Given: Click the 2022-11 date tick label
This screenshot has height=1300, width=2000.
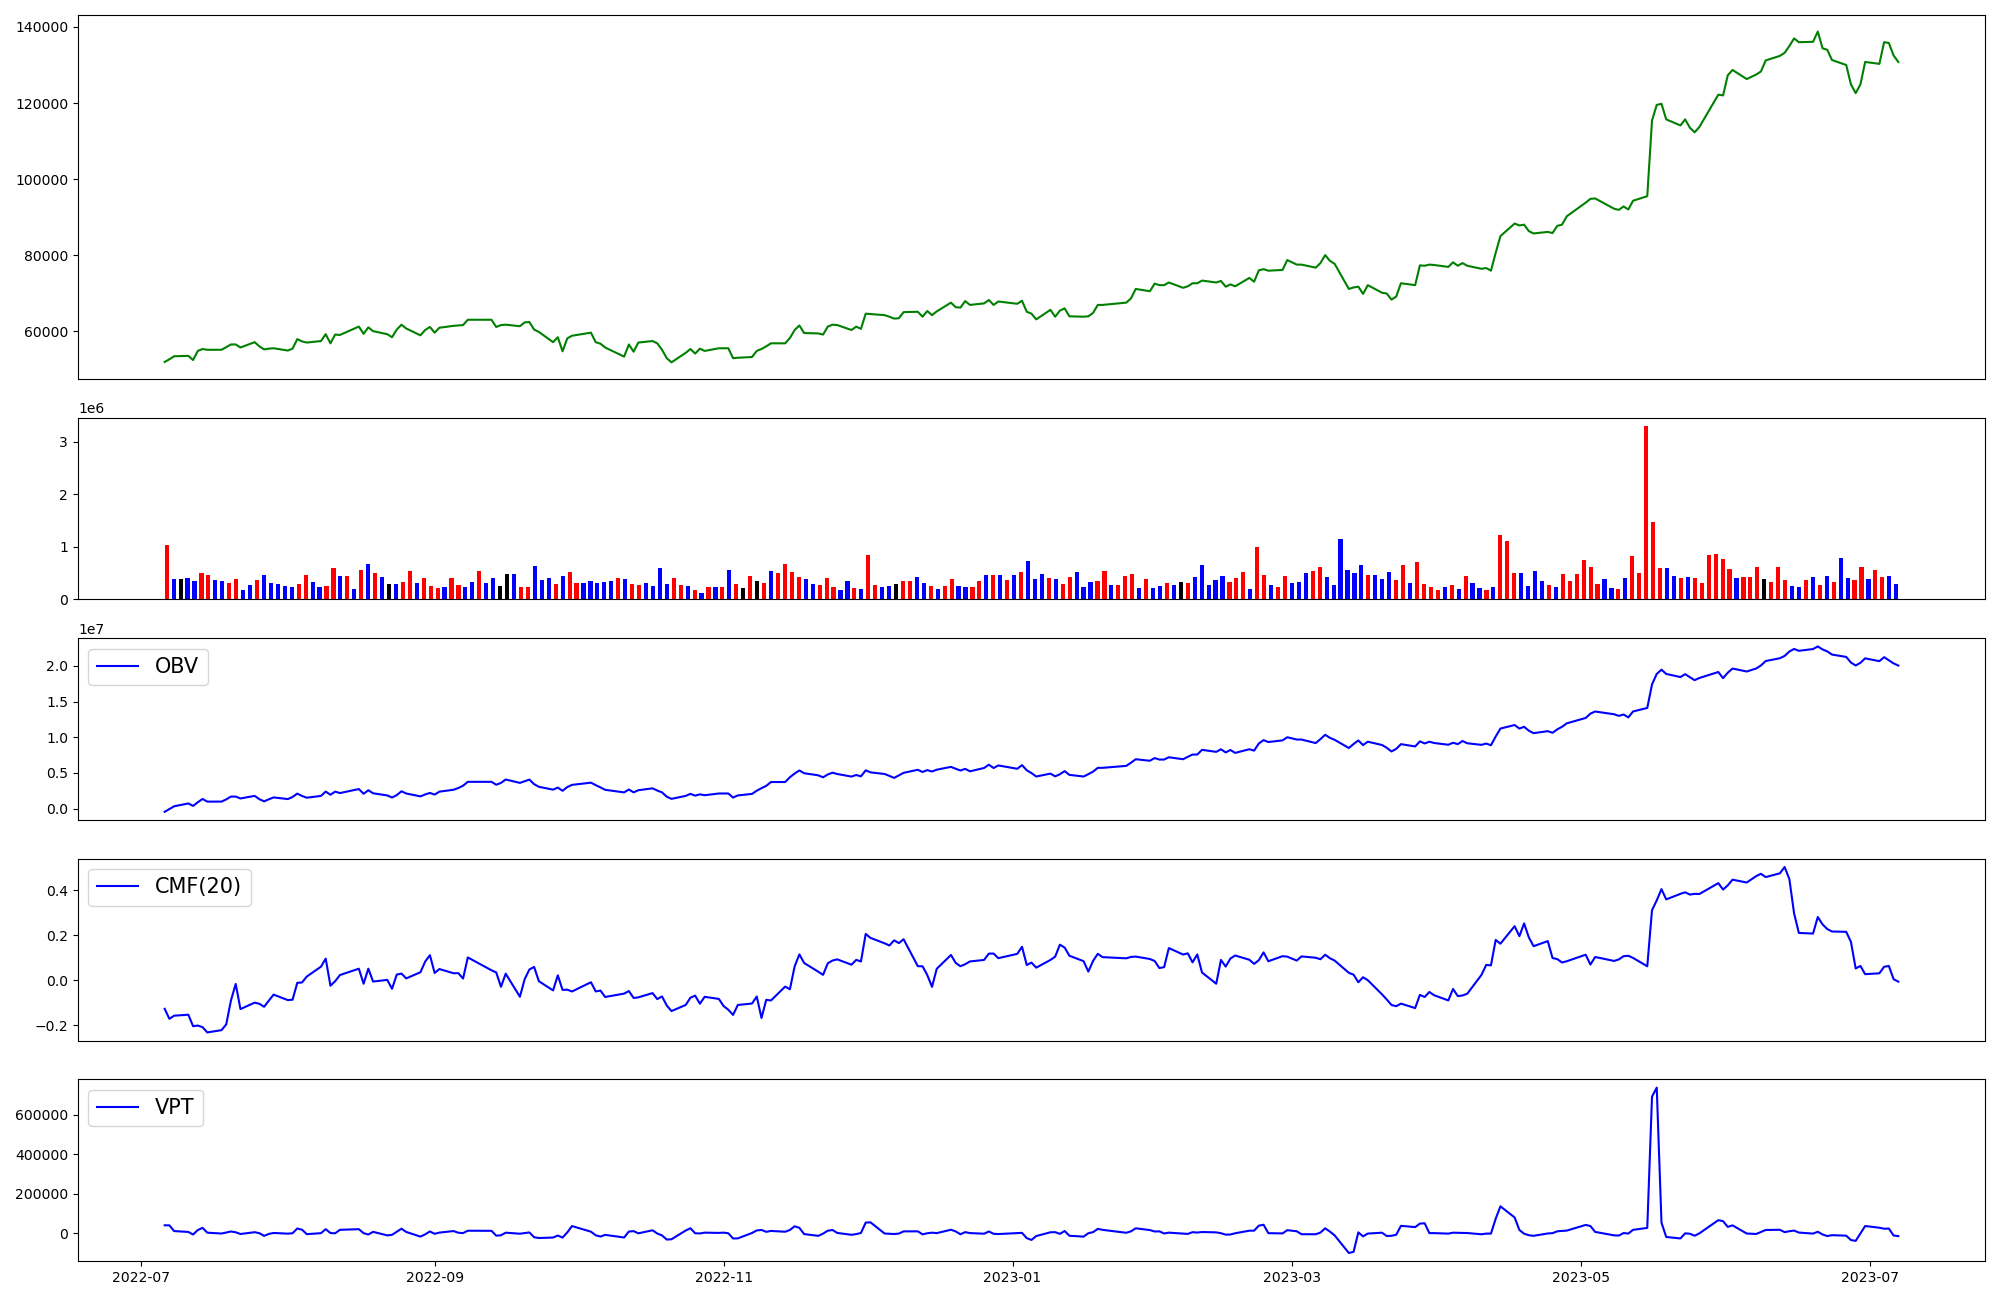Looking at the screenshot, I should [x=723, y=1277].
